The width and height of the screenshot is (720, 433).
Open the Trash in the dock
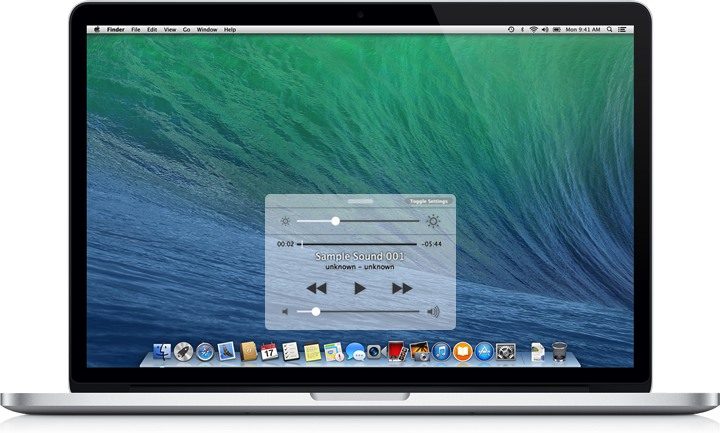point(559,352)
